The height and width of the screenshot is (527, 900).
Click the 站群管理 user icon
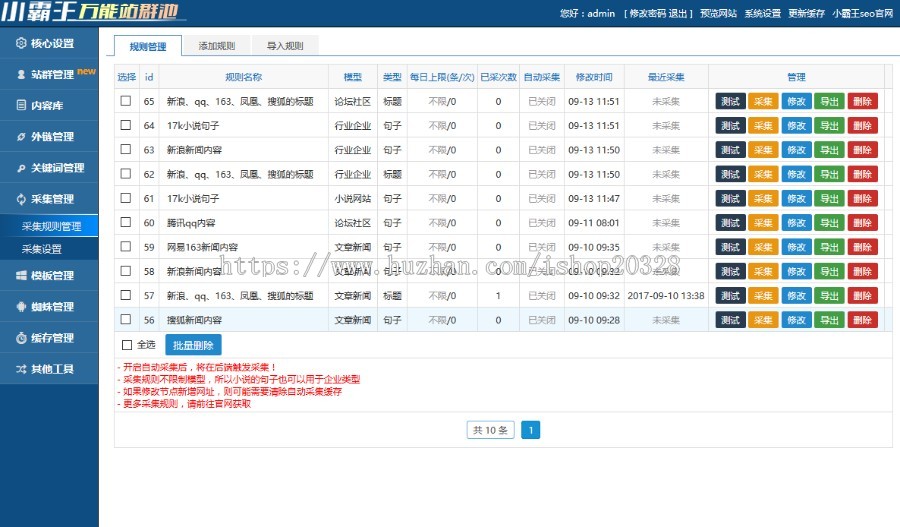pos(21,74)
